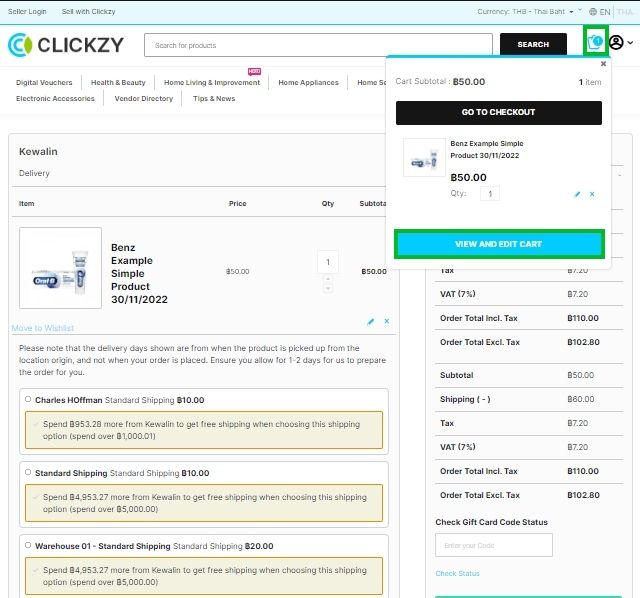Image resolution: width=640 pixels, height=598 pixels.
Task: Click Move to Wishlist link
Action: click(42, 328)
